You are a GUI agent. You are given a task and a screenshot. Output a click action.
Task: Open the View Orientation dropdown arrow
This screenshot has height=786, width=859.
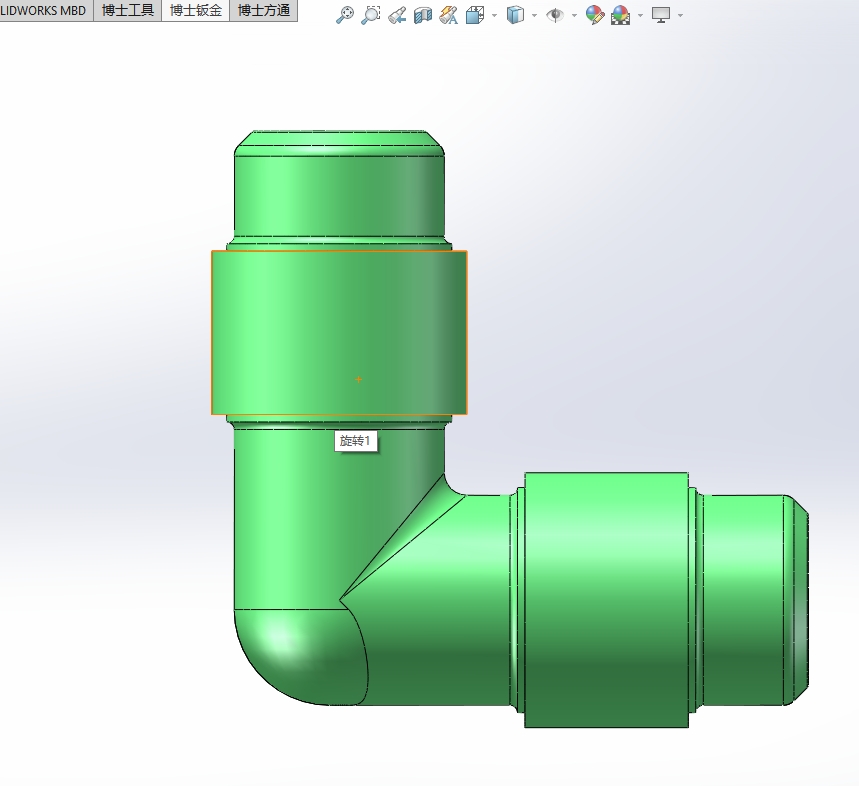pyautogui.click(x=494, y=15)
